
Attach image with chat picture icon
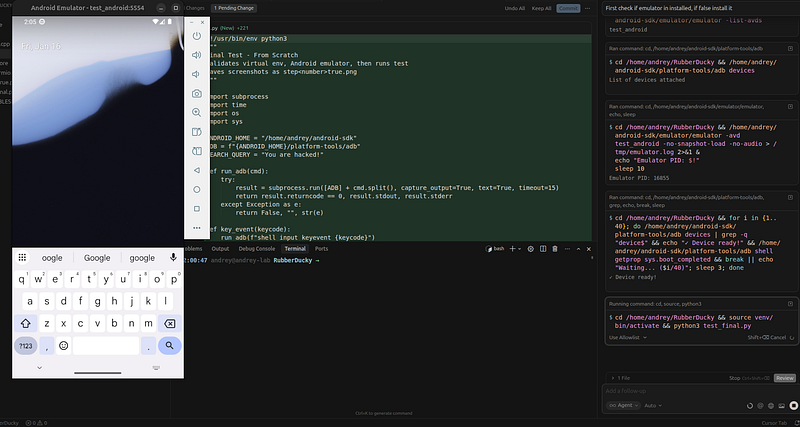[x=782, y=406]
